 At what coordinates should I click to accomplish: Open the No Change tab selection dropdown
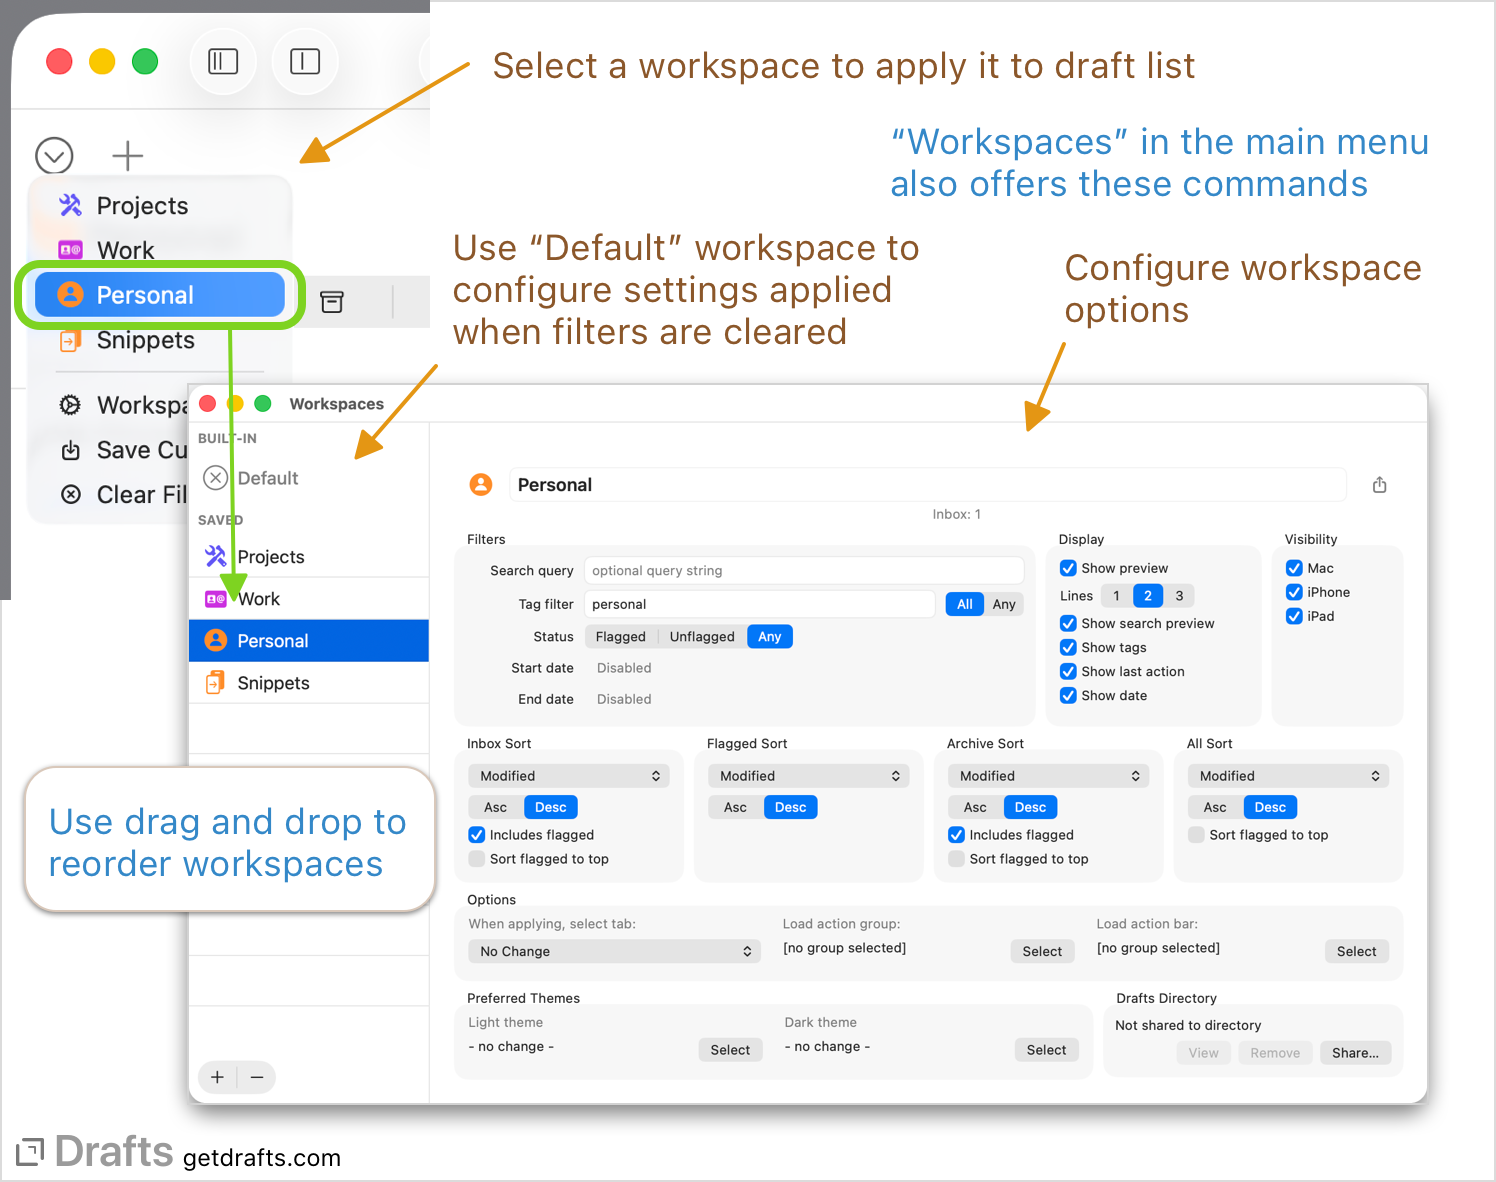pyautogui.click(x=613, y=951)
